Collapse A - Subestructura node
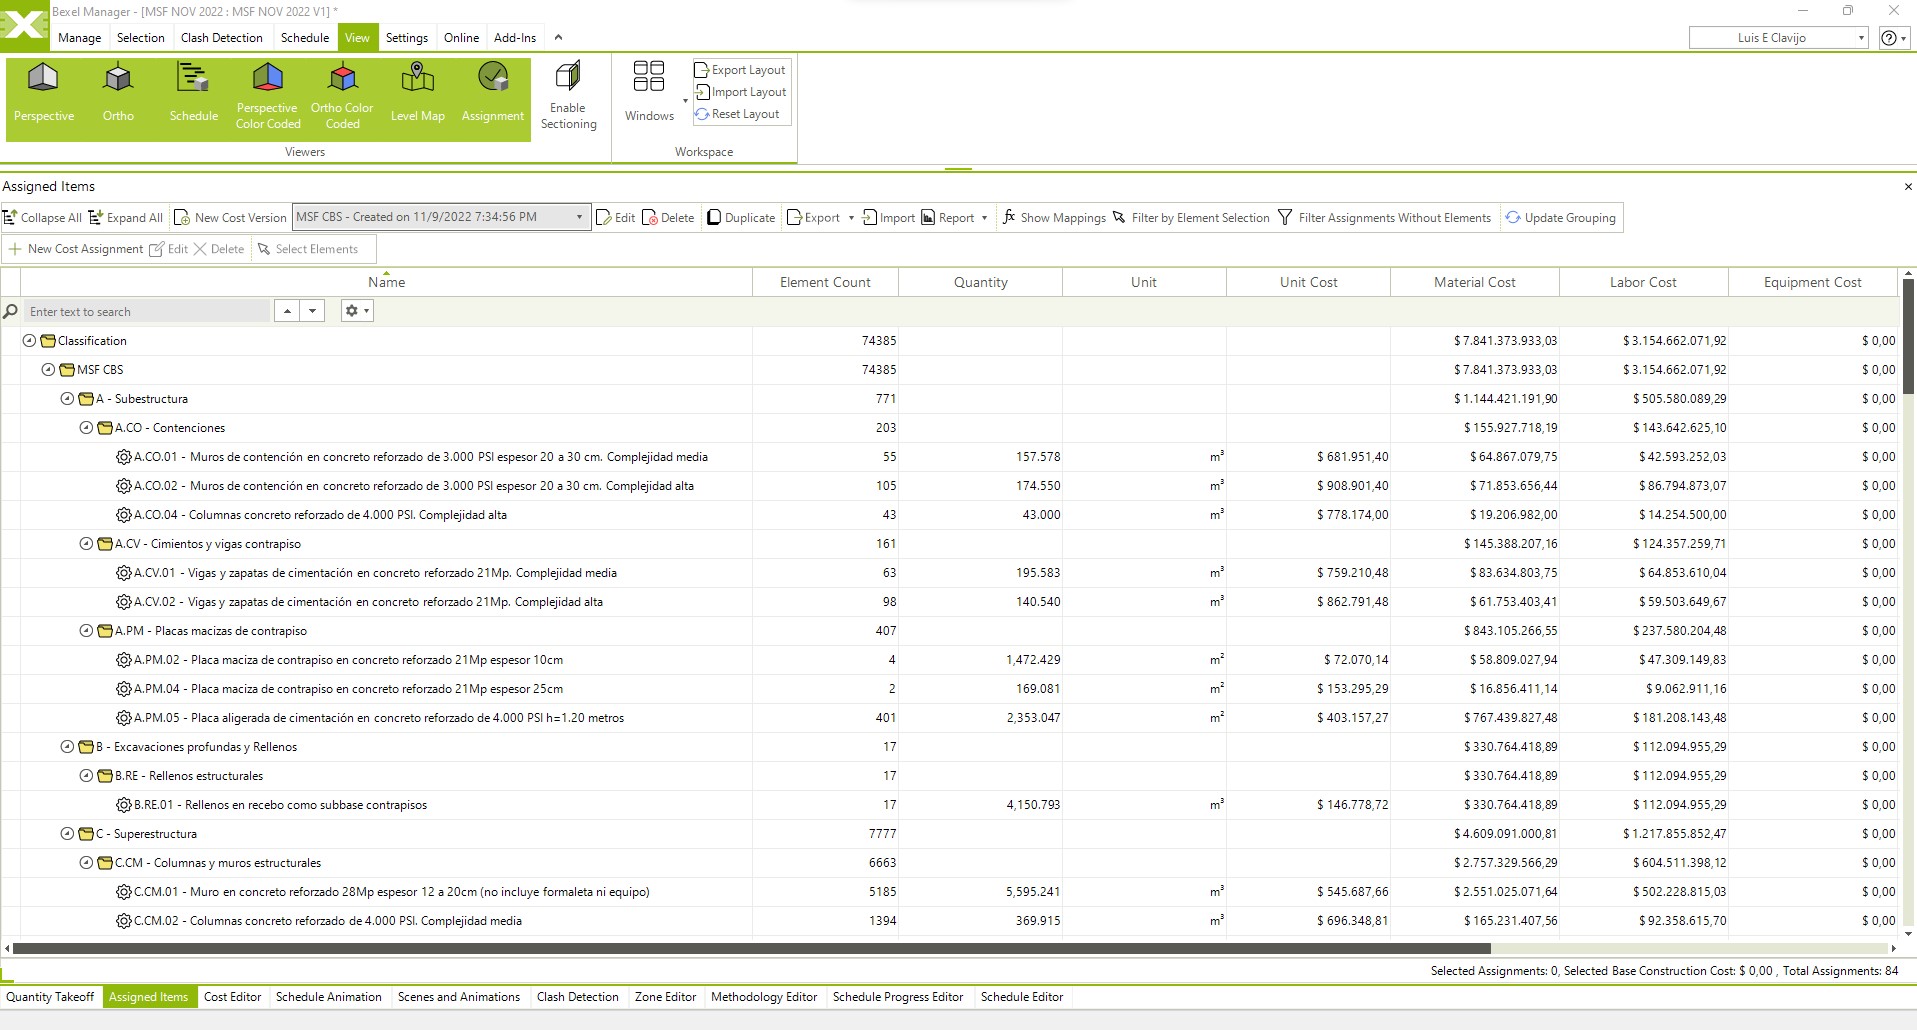 coord(67,399)
